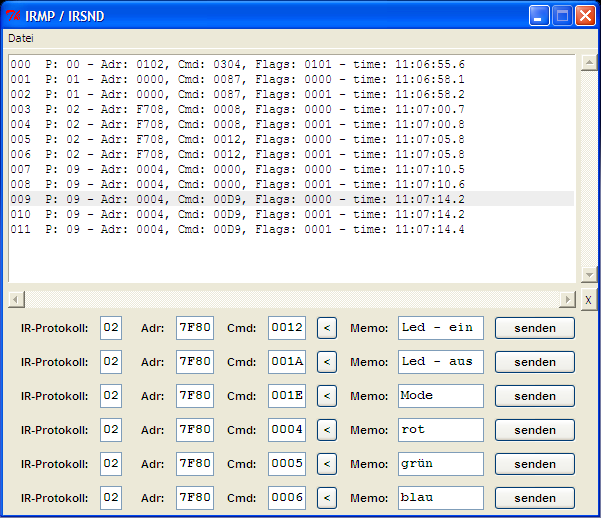
Task: Click the Tk feather icon in title bar
Action: [13, 16]
